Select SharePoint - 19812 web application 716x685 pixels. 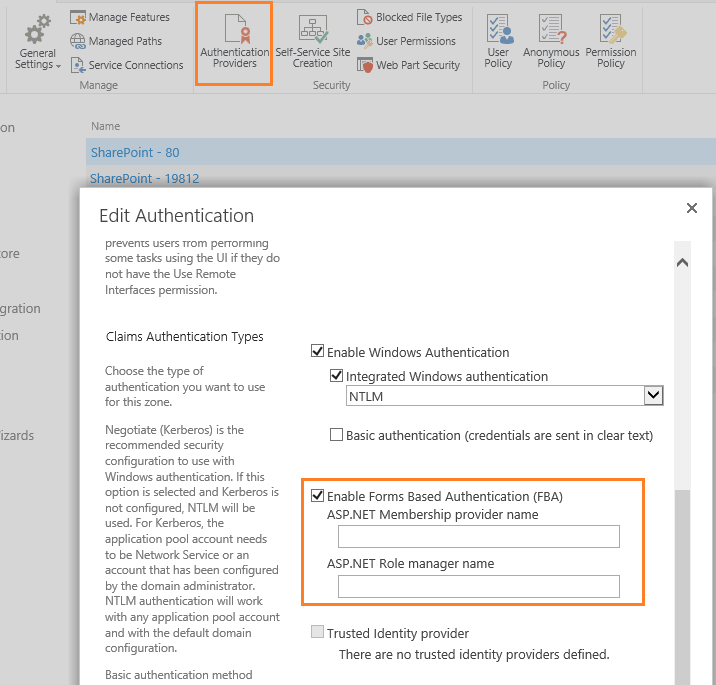click(x=145, y=179)
